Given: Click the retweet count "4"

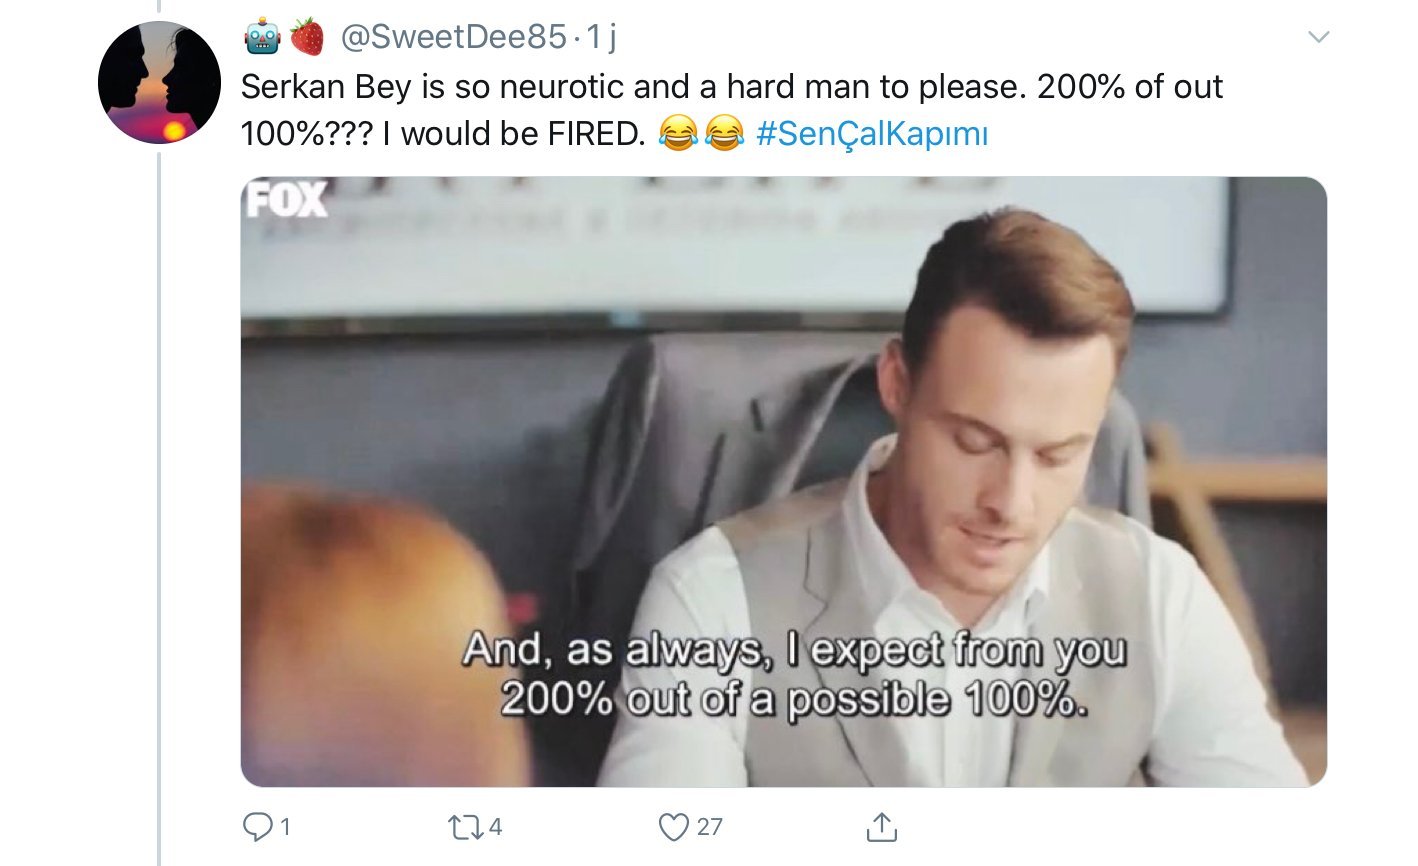Looking at the screenshot, I should [495, 826].
